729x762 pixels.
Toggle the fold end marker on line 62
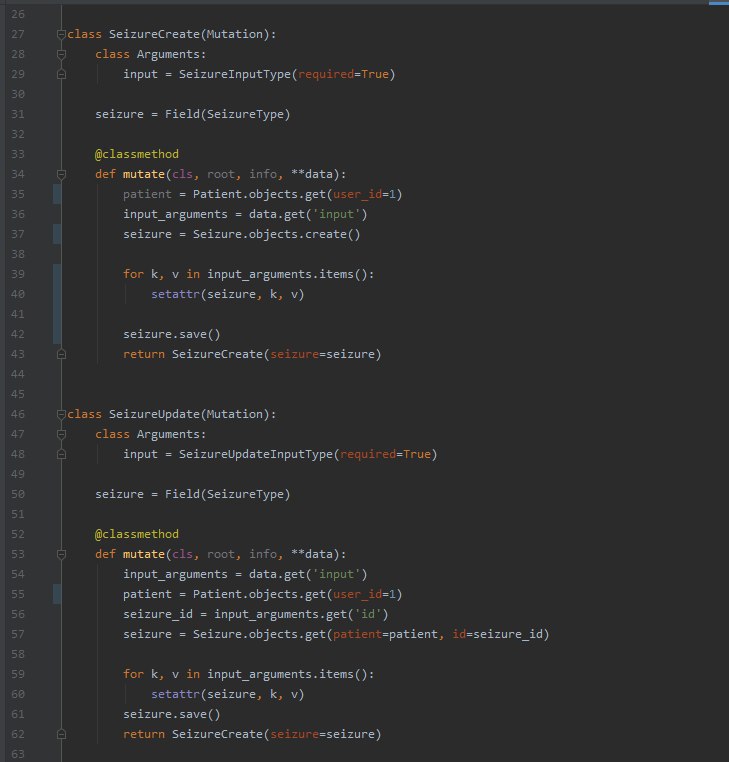[x=61, y=734]
